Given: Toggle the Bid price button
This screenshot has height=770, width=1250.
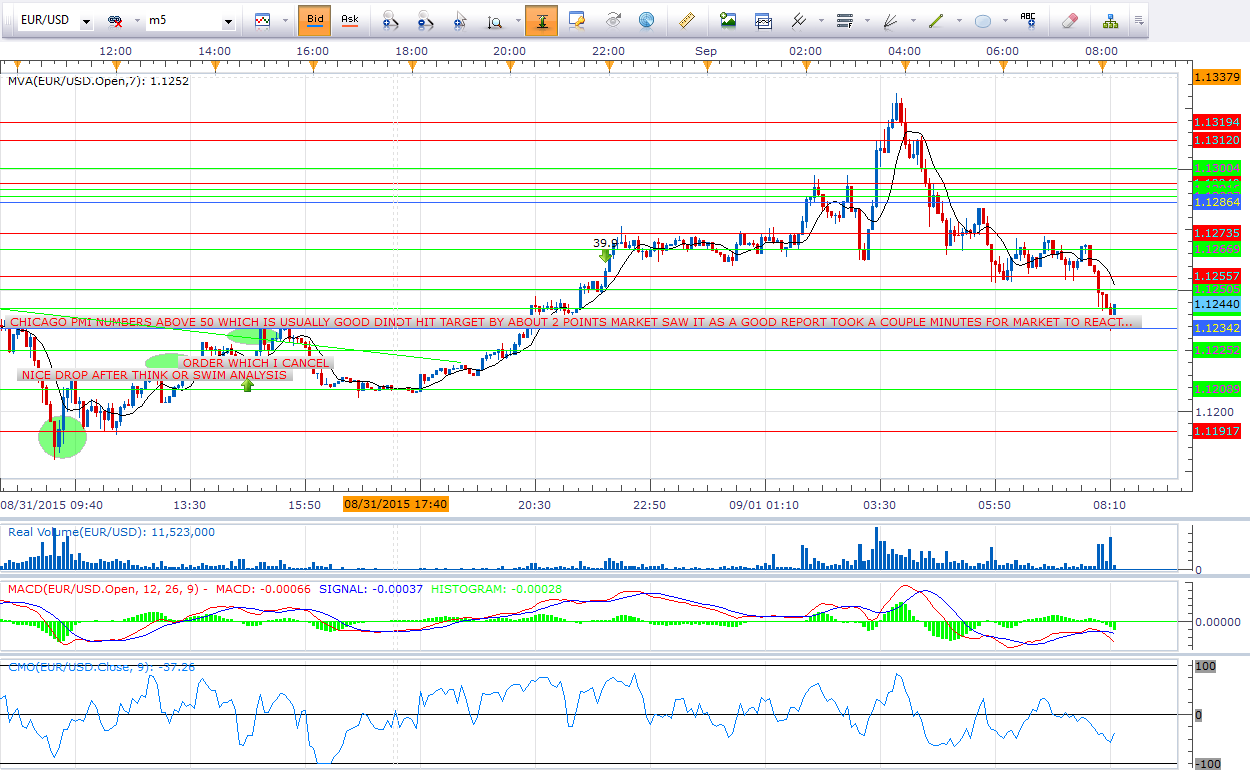Looking at the screenshot, I should tap(315, 20).
